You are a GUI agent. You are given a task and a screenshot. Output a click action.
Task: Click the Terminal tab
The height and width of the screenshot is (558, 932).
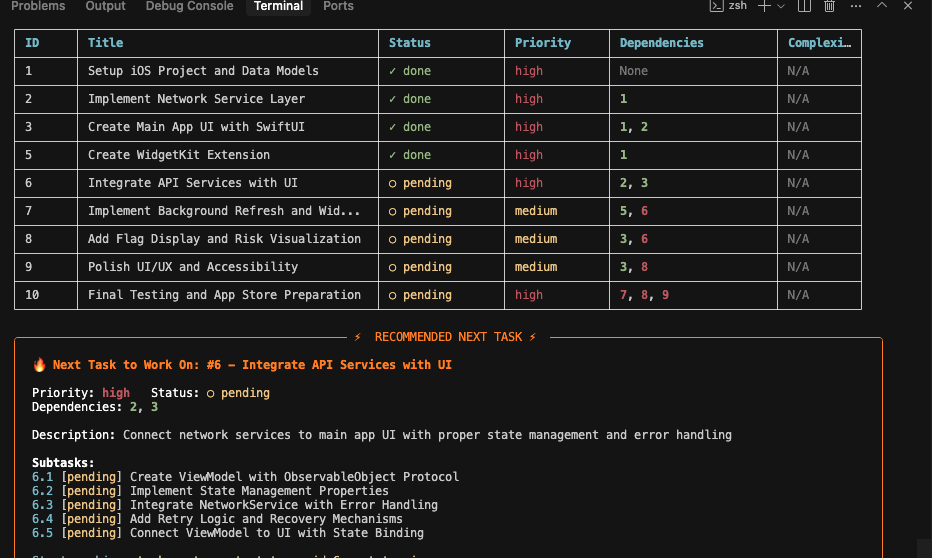(x=278, y=6)
